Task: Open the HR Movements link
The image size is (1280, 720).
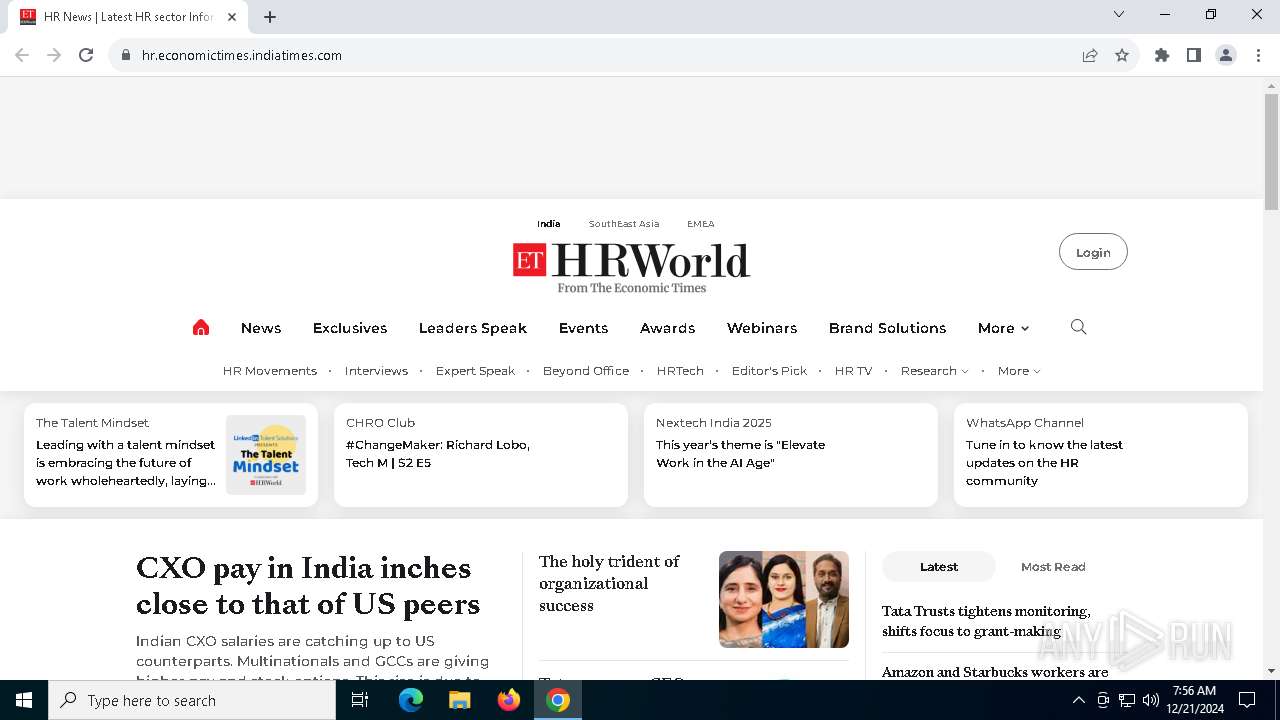Action: tap(270, 371)
